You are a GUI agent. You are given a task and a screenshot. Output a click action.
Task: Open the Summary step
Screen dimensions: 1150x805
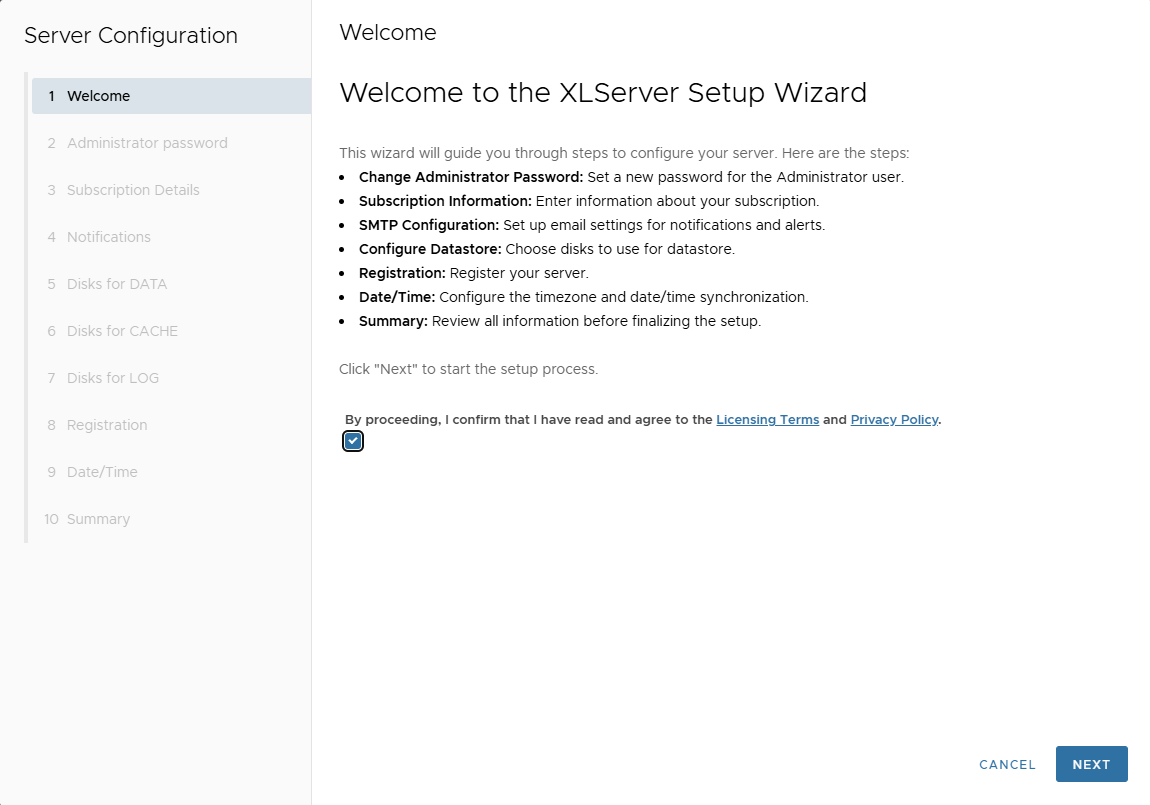100,519
